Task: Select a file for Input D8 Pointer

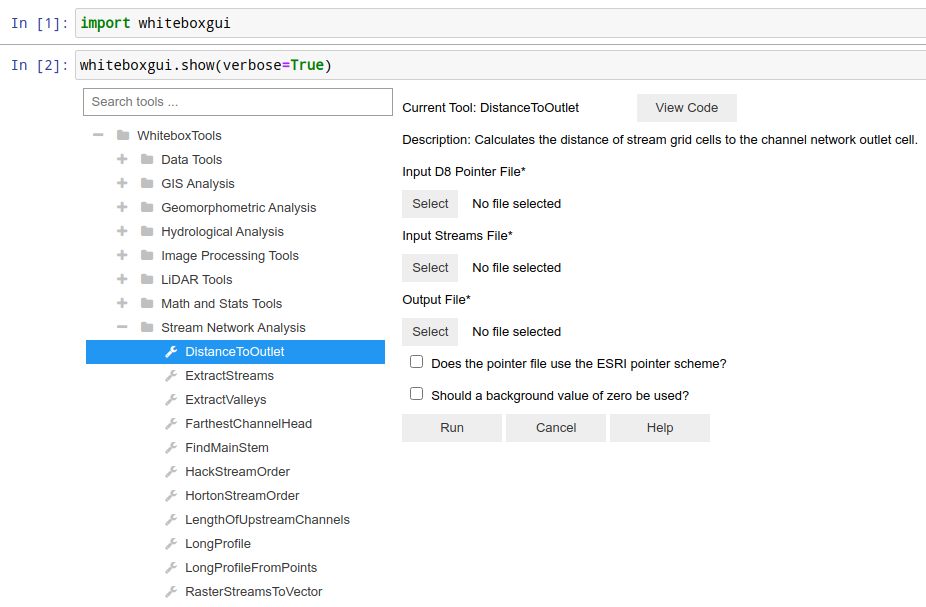Action: pos(430,204)
